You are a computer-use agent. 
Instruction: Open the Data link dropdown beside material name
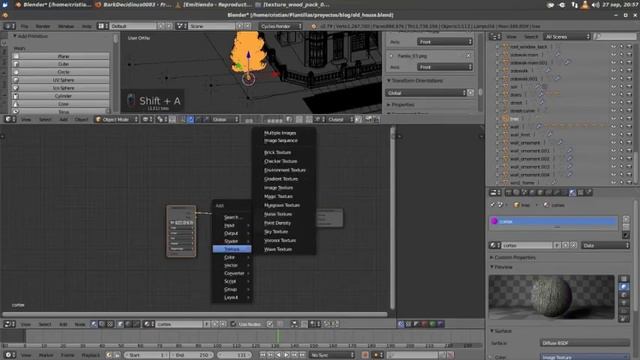(x=606, y=245)
